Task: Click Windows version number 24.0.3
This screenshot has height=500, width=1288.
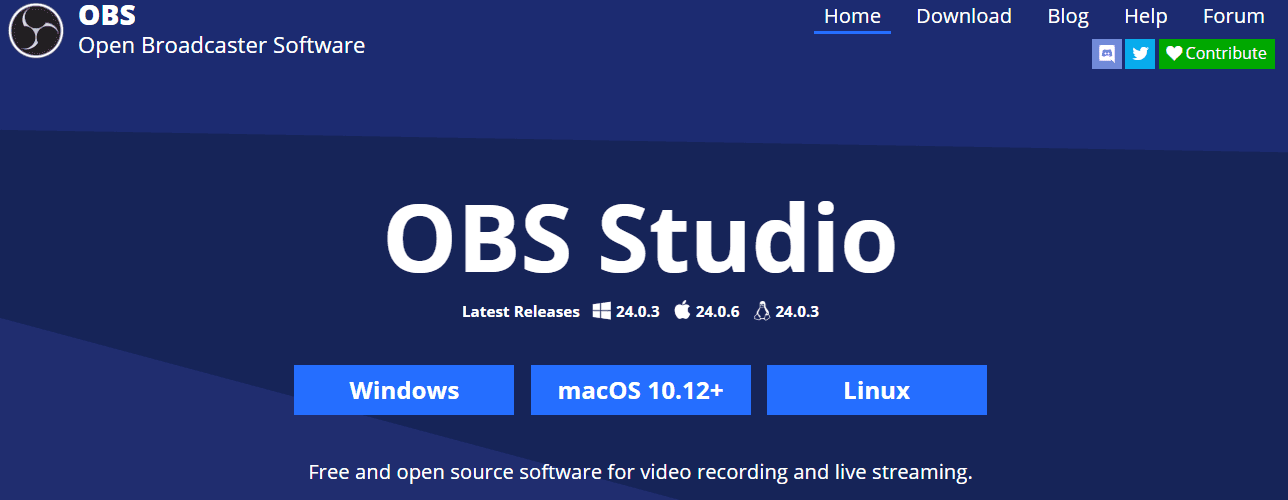Action: 638,312
